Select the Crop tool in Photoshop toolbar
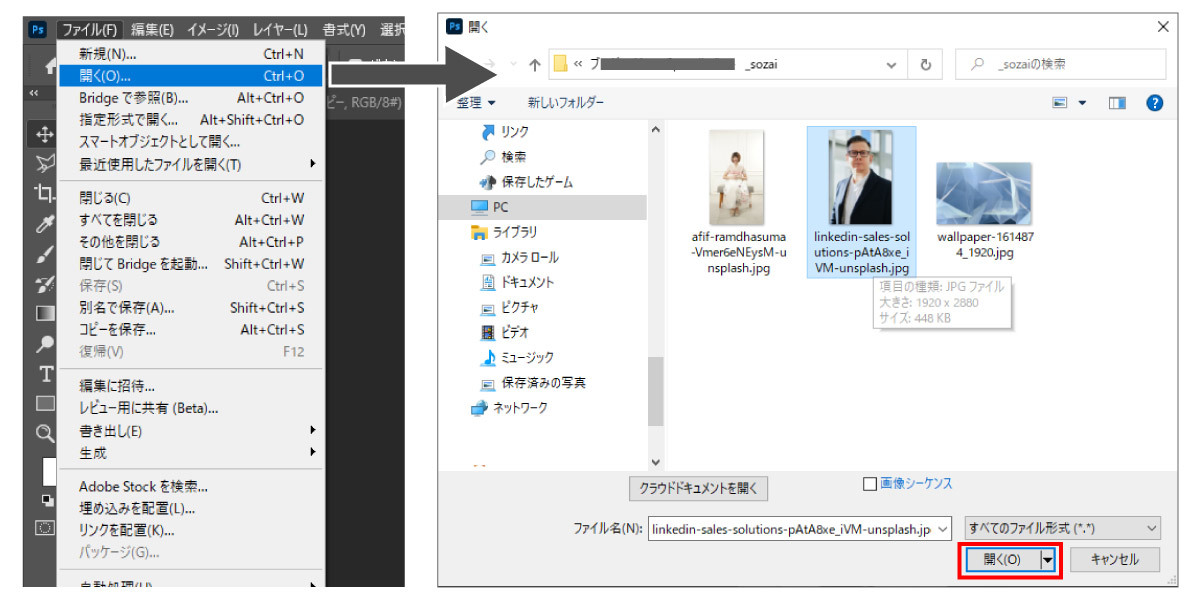The height and width of the screenshot is (600, 1200). 45,192
